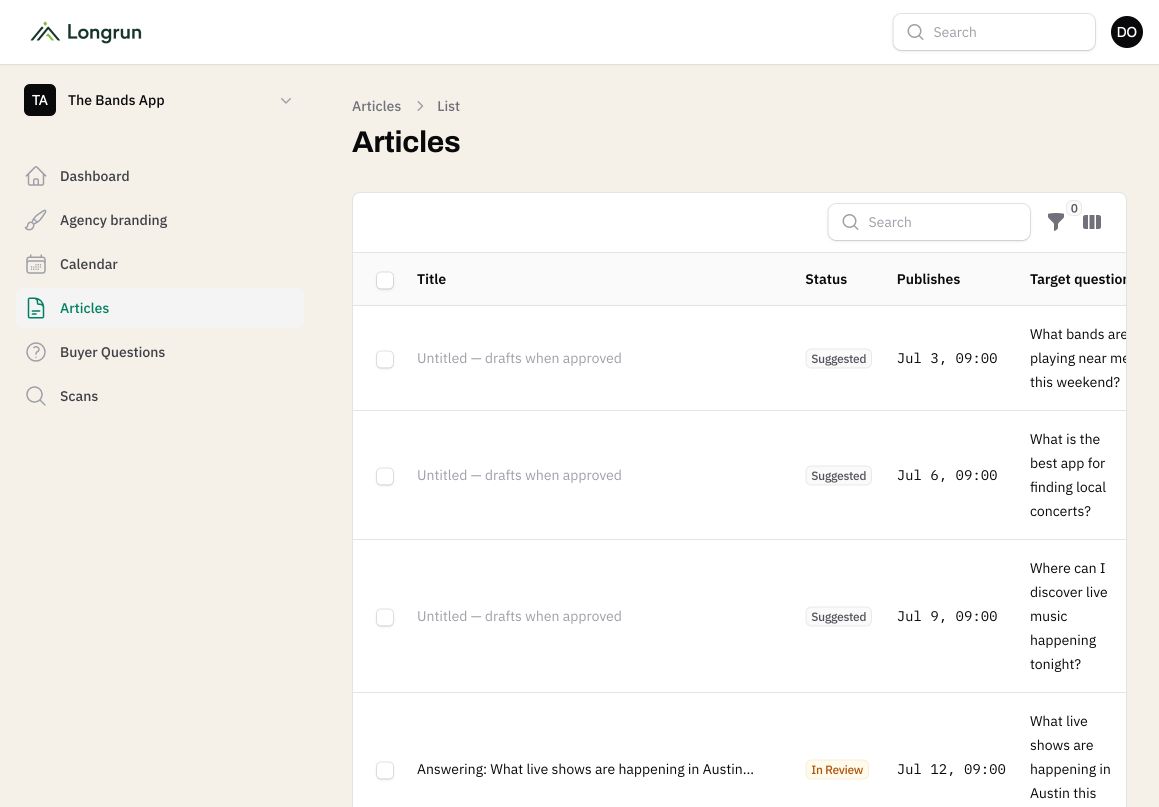Go to Dashboard in the sidebar
1159x807 pixels.
(160, 176)
